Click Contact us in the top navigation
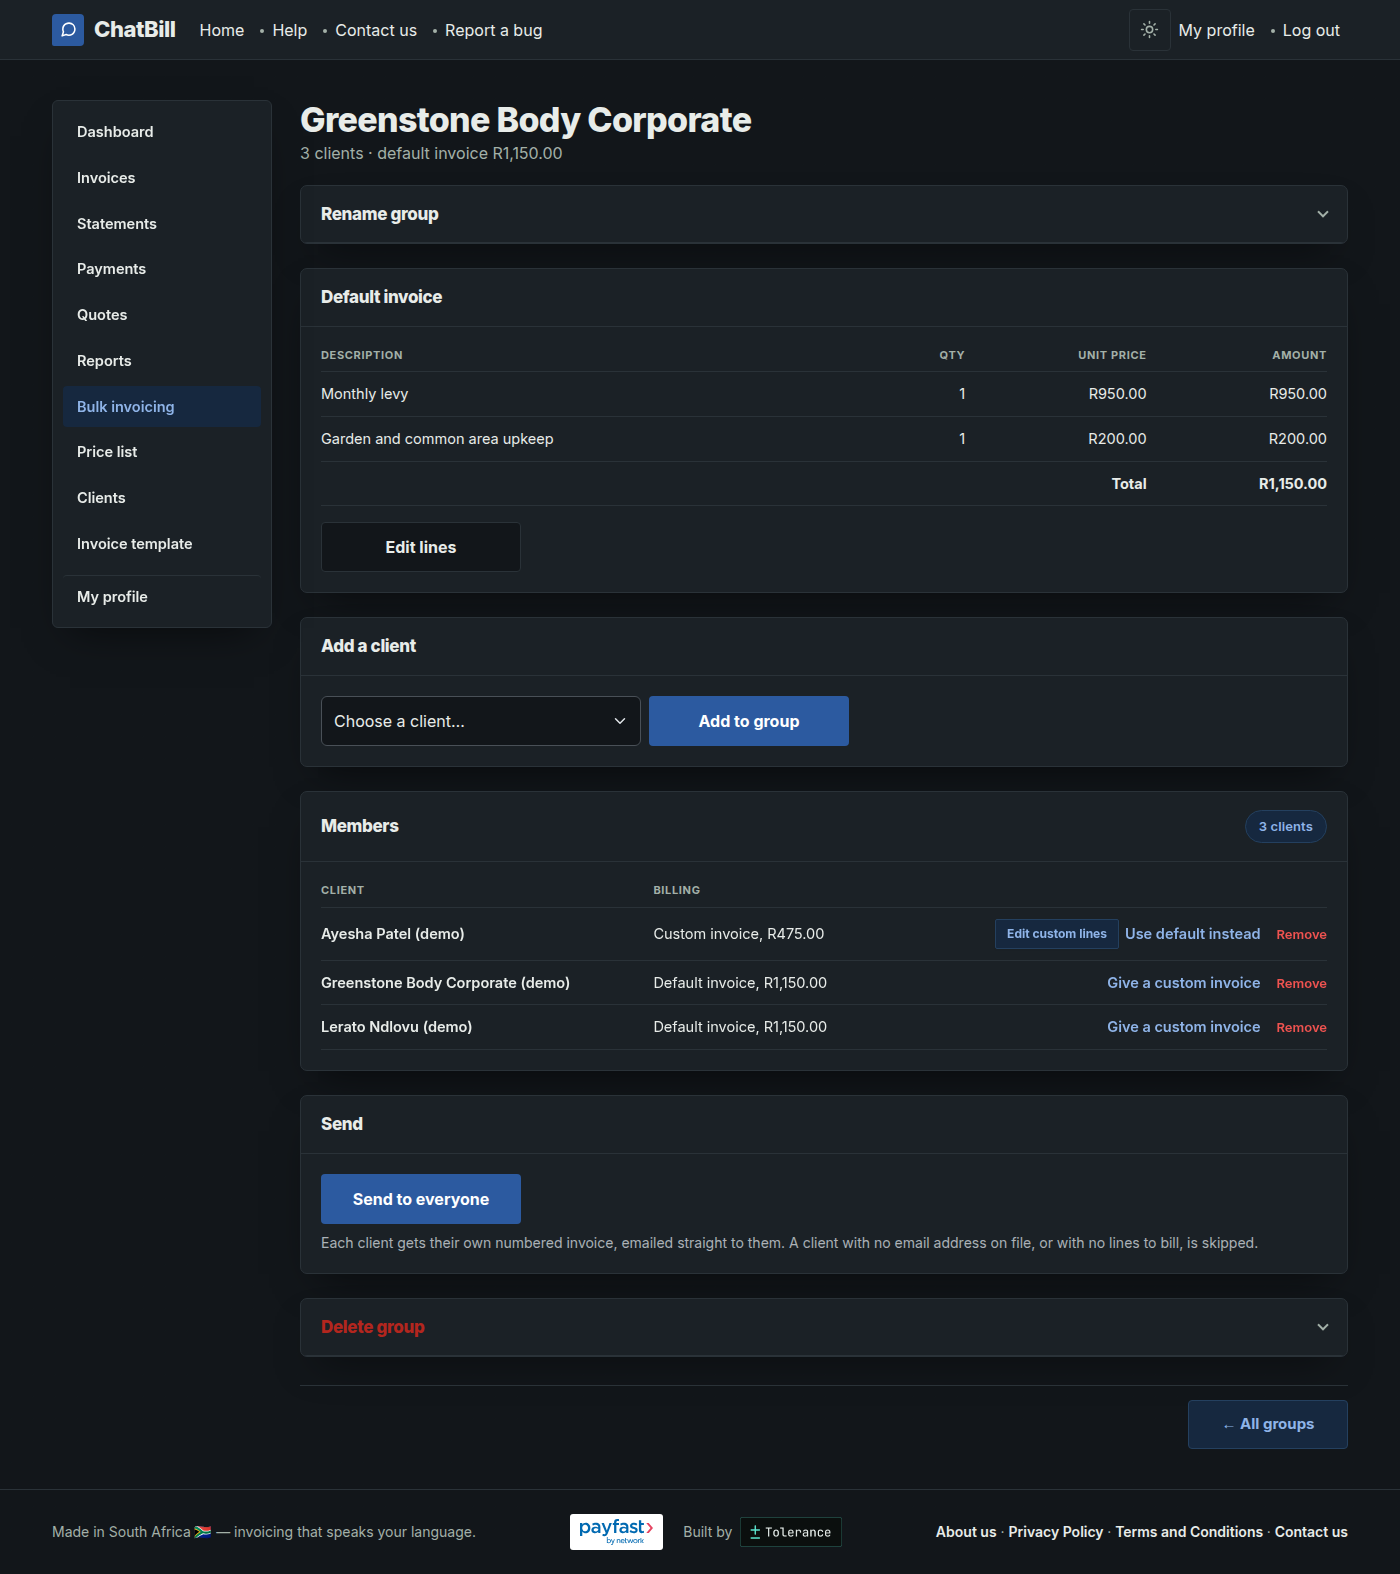The height and width of the screenshot is (1574, 1400). [376, 30]
